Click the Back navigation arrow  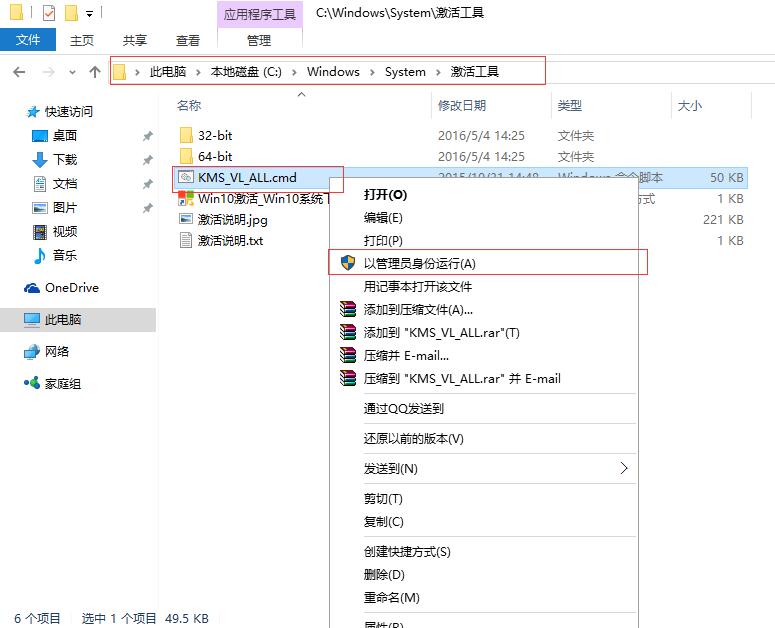click(19, 72)
